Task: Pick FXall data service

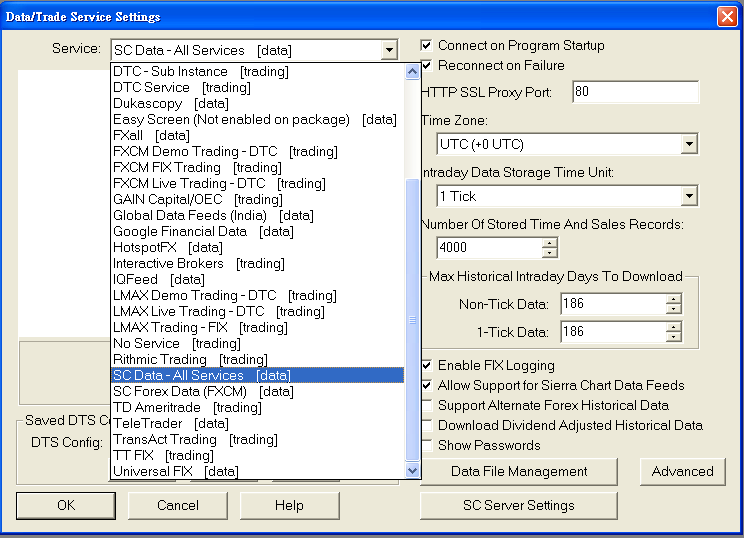Action: 258,135
